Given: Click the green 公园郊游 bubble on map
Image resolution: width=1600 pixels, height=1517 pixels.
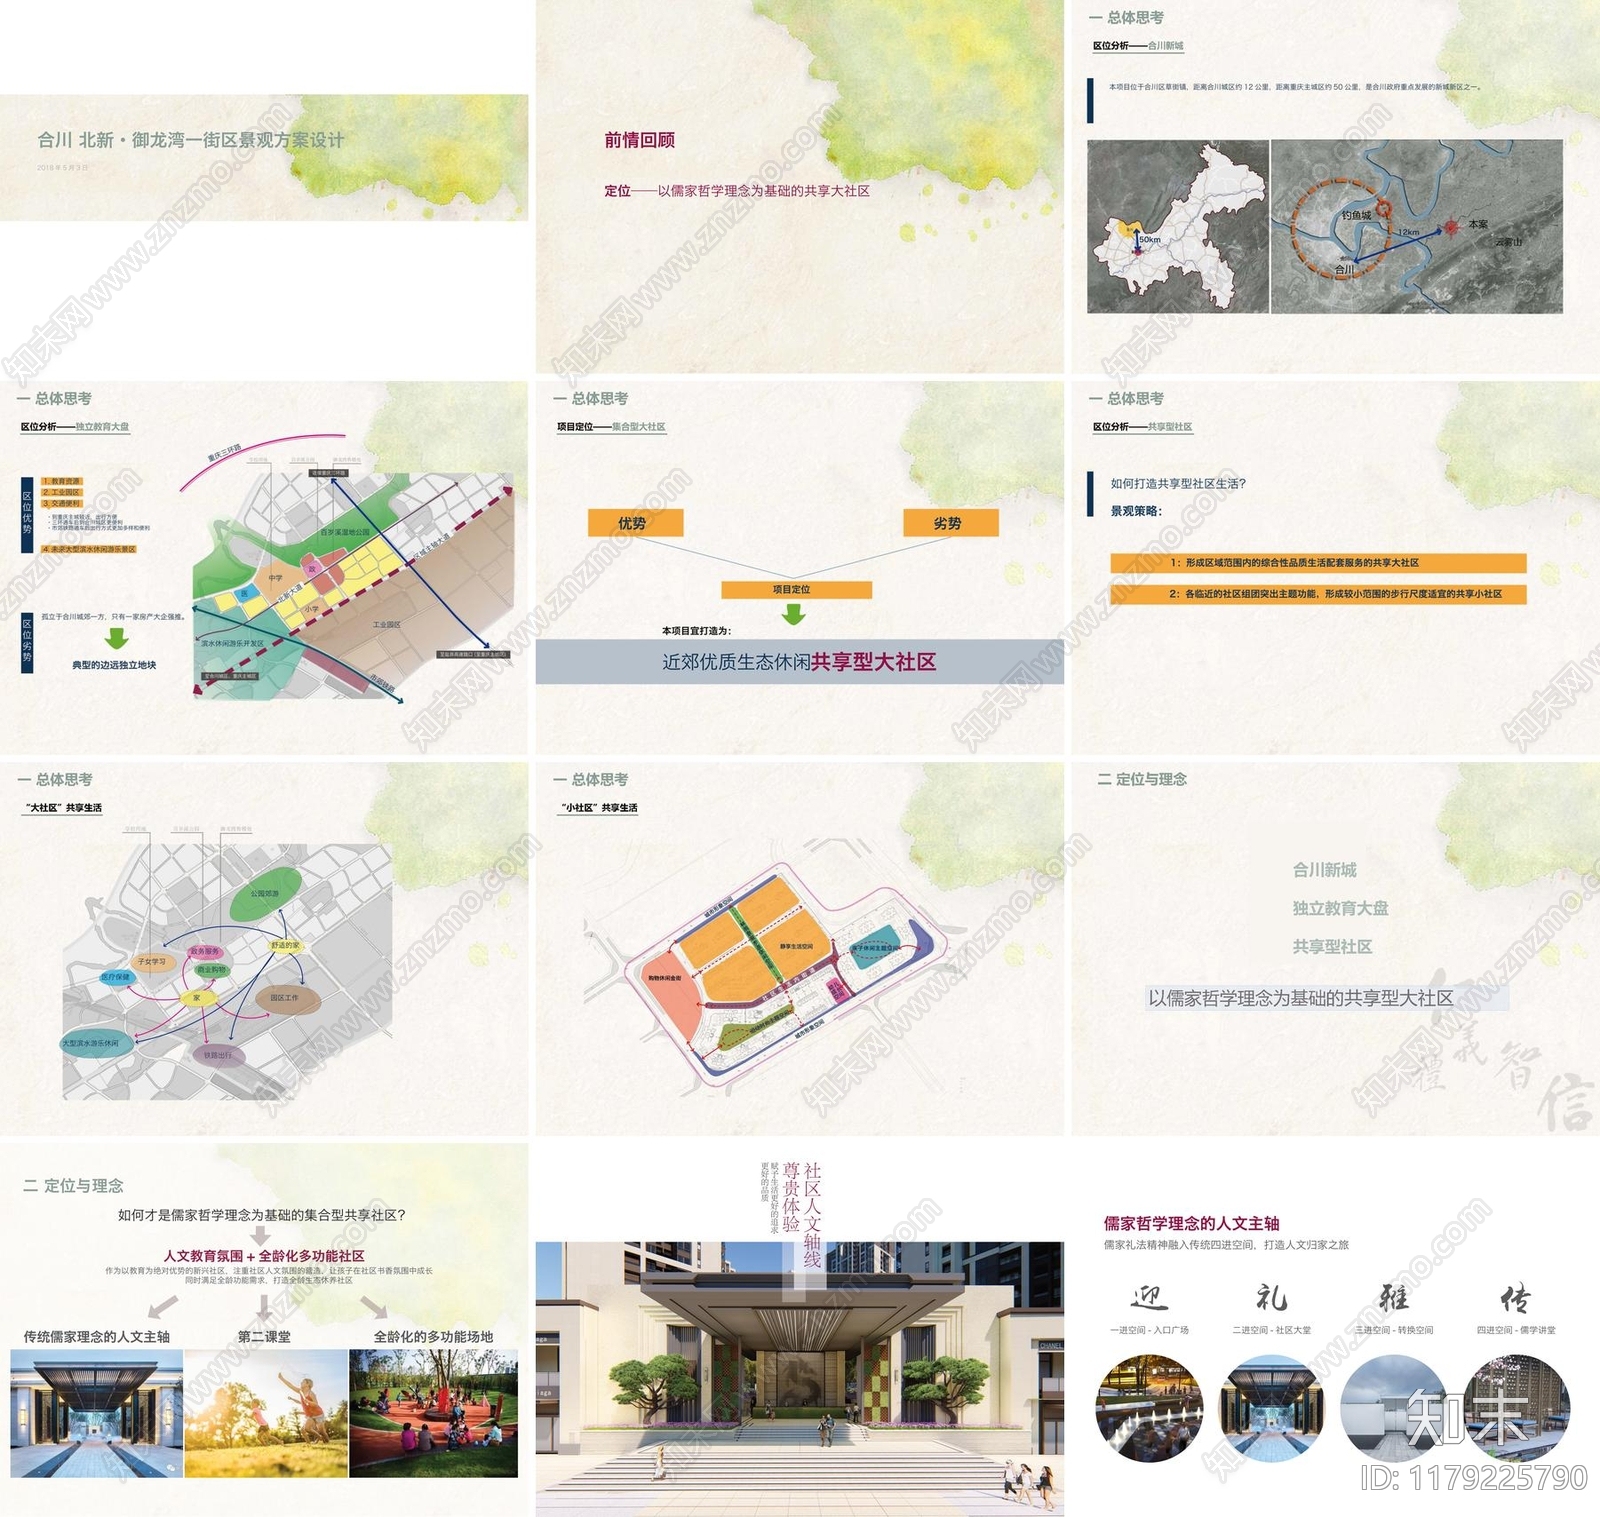Looking at the screenshot, I should [265, 894].
